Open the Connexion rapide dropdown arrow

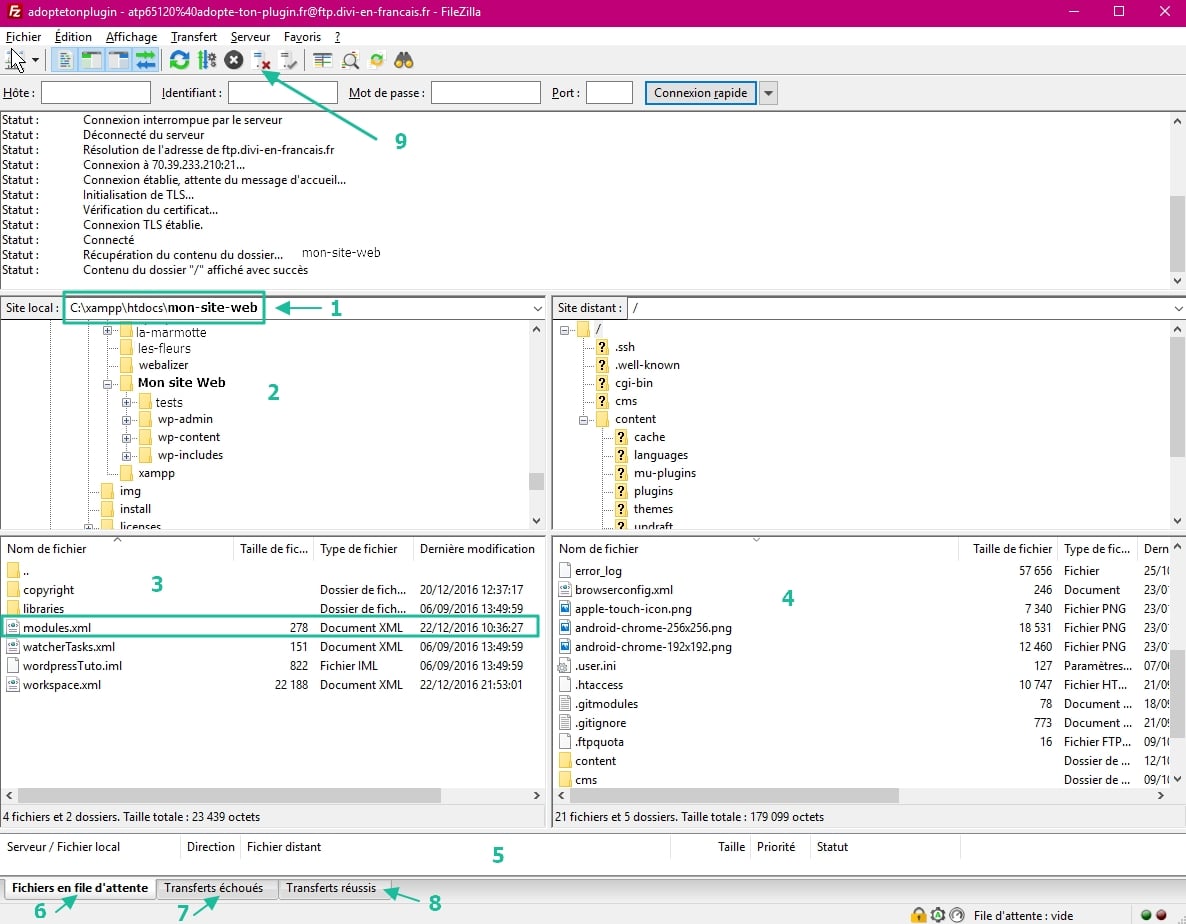tap(767, 92)
